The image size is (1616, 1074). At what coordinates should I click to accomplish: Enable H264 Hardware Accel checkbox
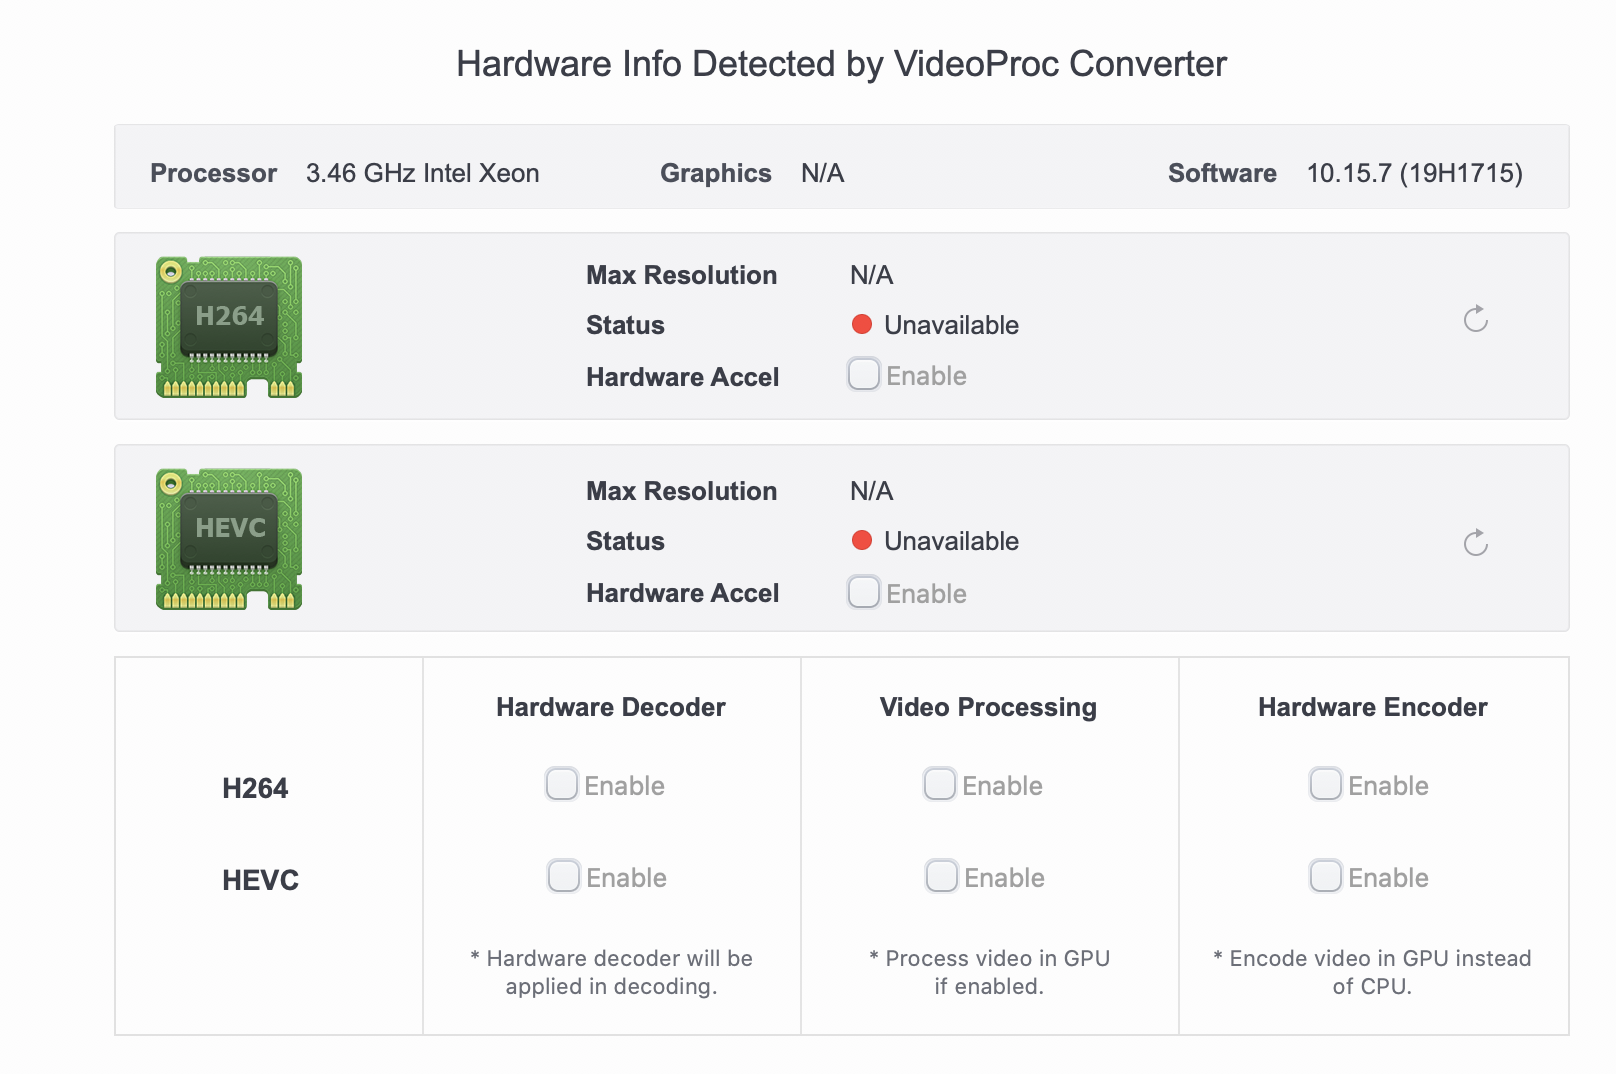864,374
